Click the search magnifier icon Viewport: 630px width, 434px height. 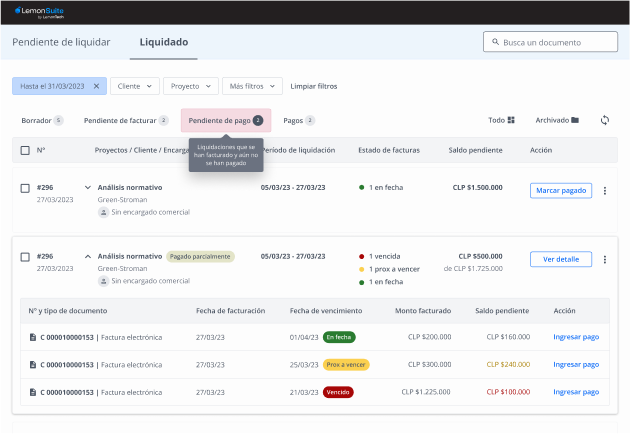pyautogui.click(x=495, y=42)
